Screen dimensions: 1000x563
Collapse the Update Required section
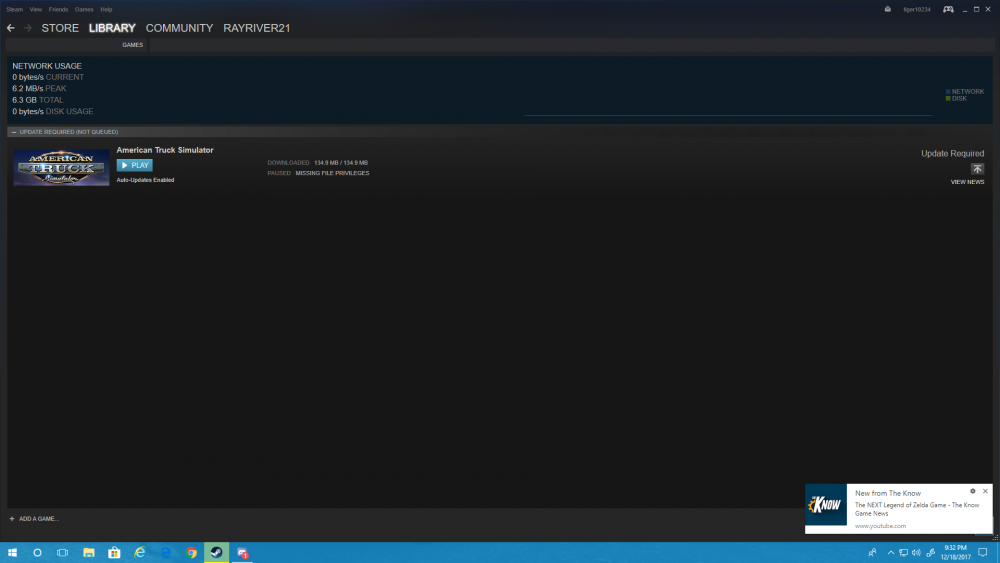tap(13, 132)
